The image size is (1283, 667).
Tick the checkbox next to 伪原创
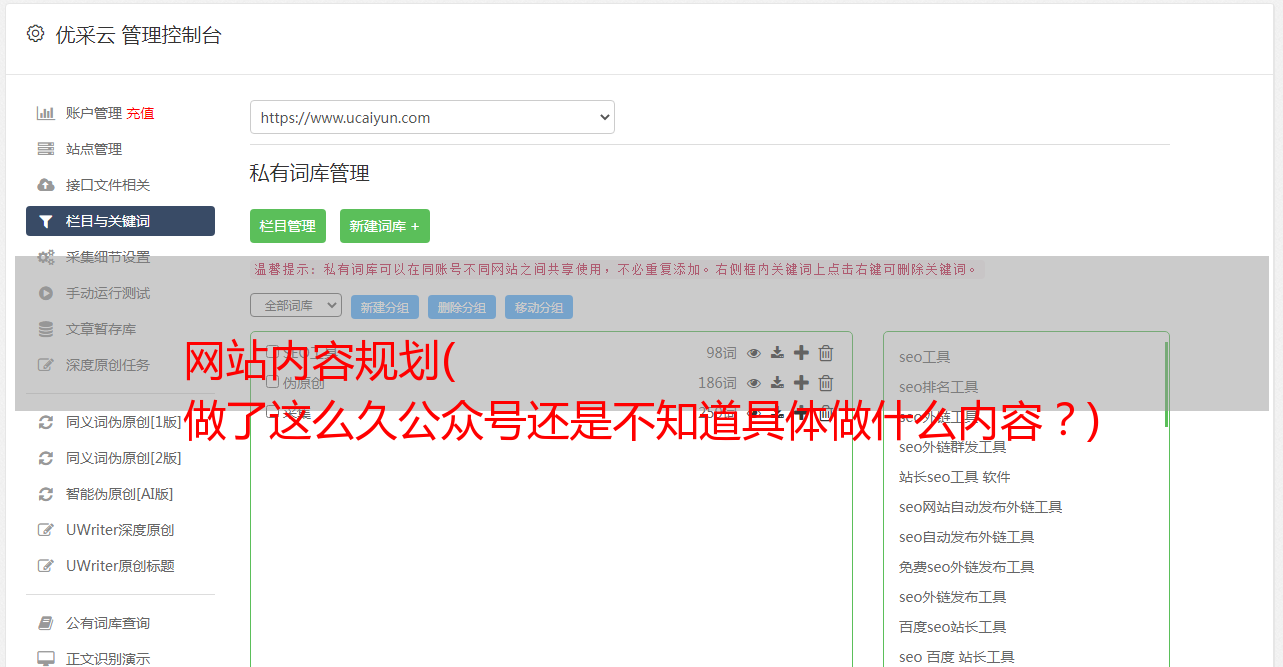pos(272,382)
